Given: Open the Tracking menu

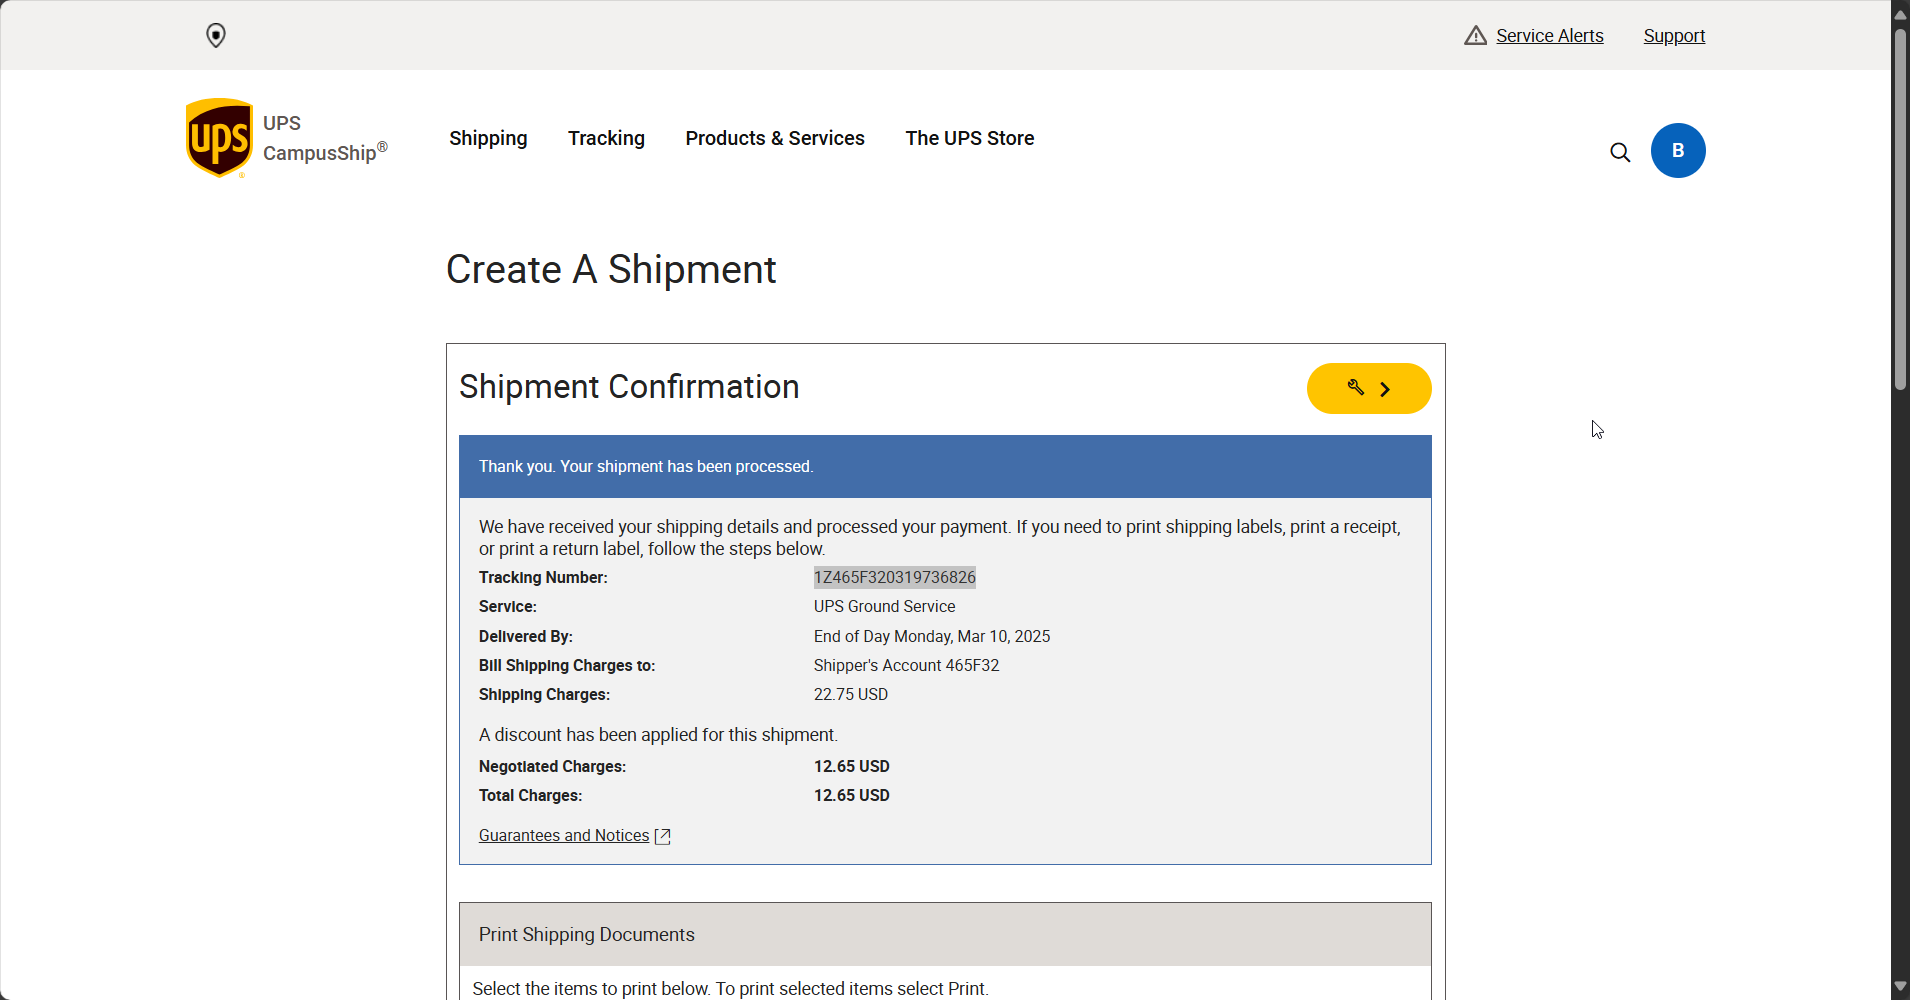Looking at the screenshot, I should (x=606, y=138).
